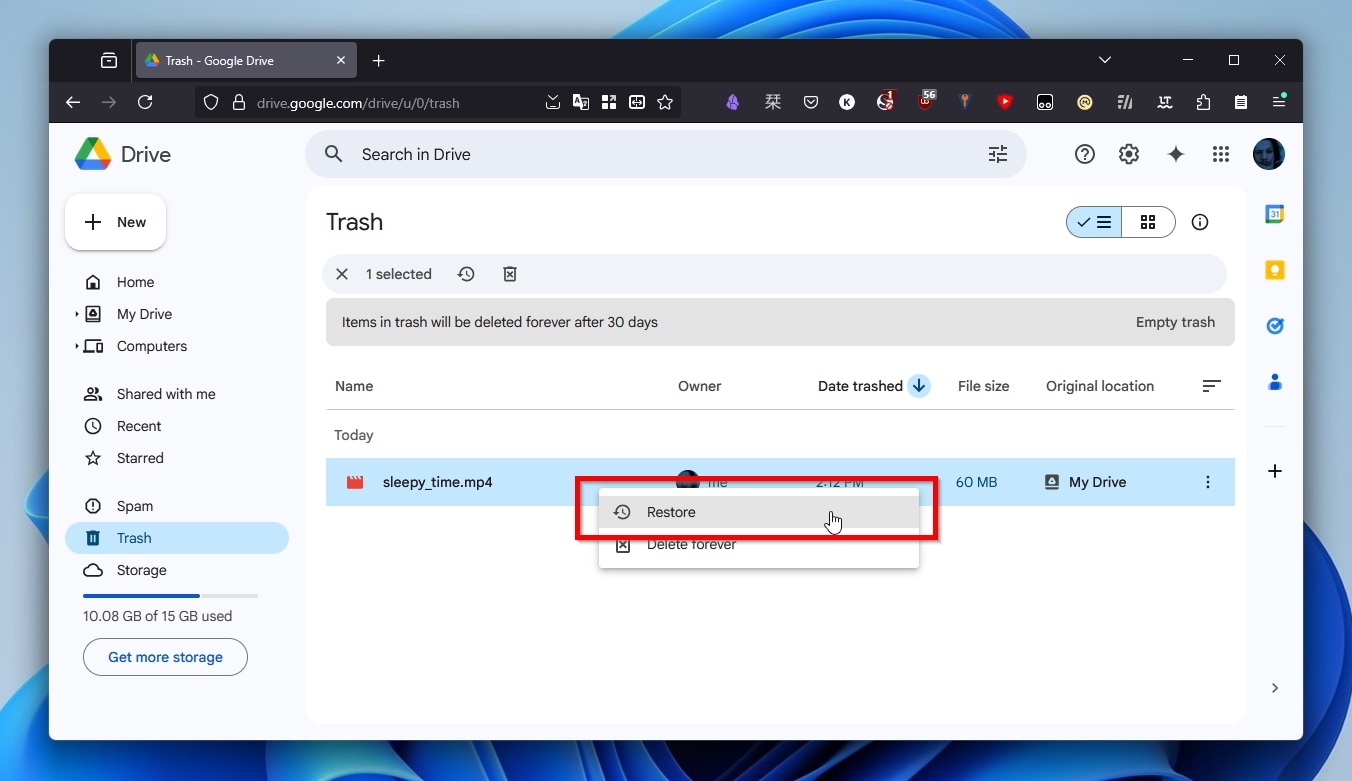Expand the Computers tree arrow

(77, 346)
